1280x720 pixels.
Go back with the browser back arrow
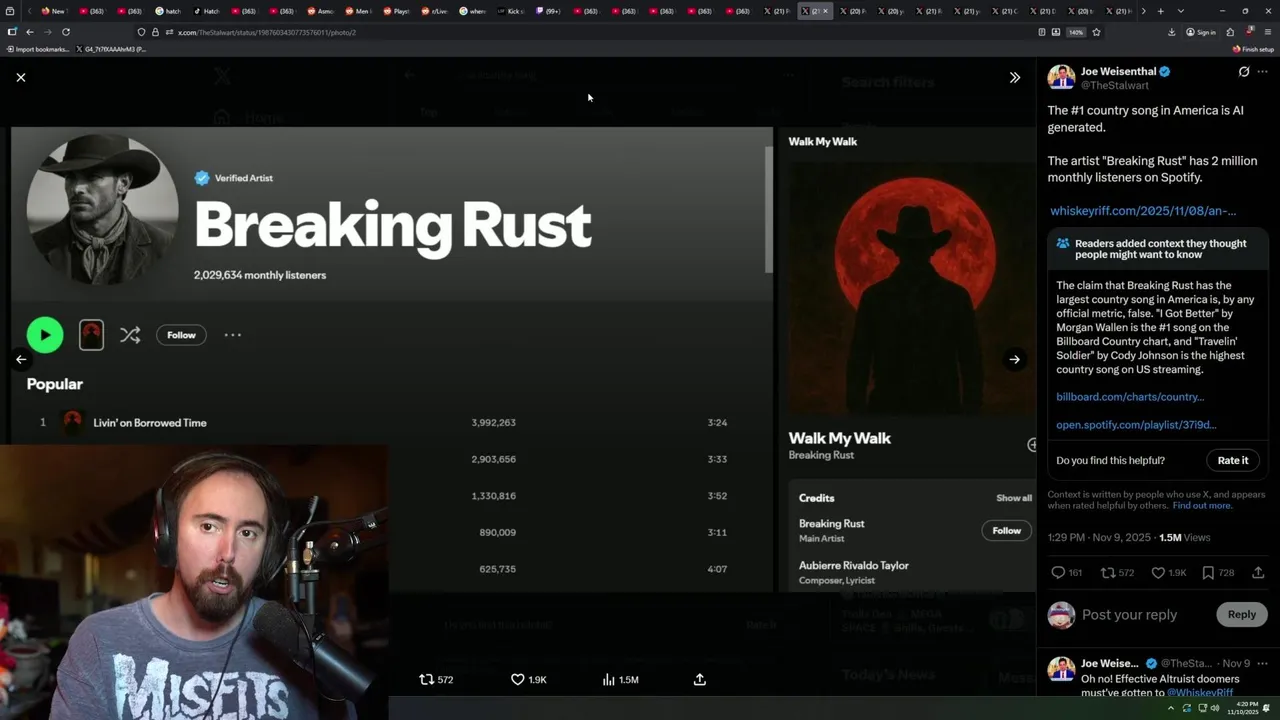coord(29,32)
